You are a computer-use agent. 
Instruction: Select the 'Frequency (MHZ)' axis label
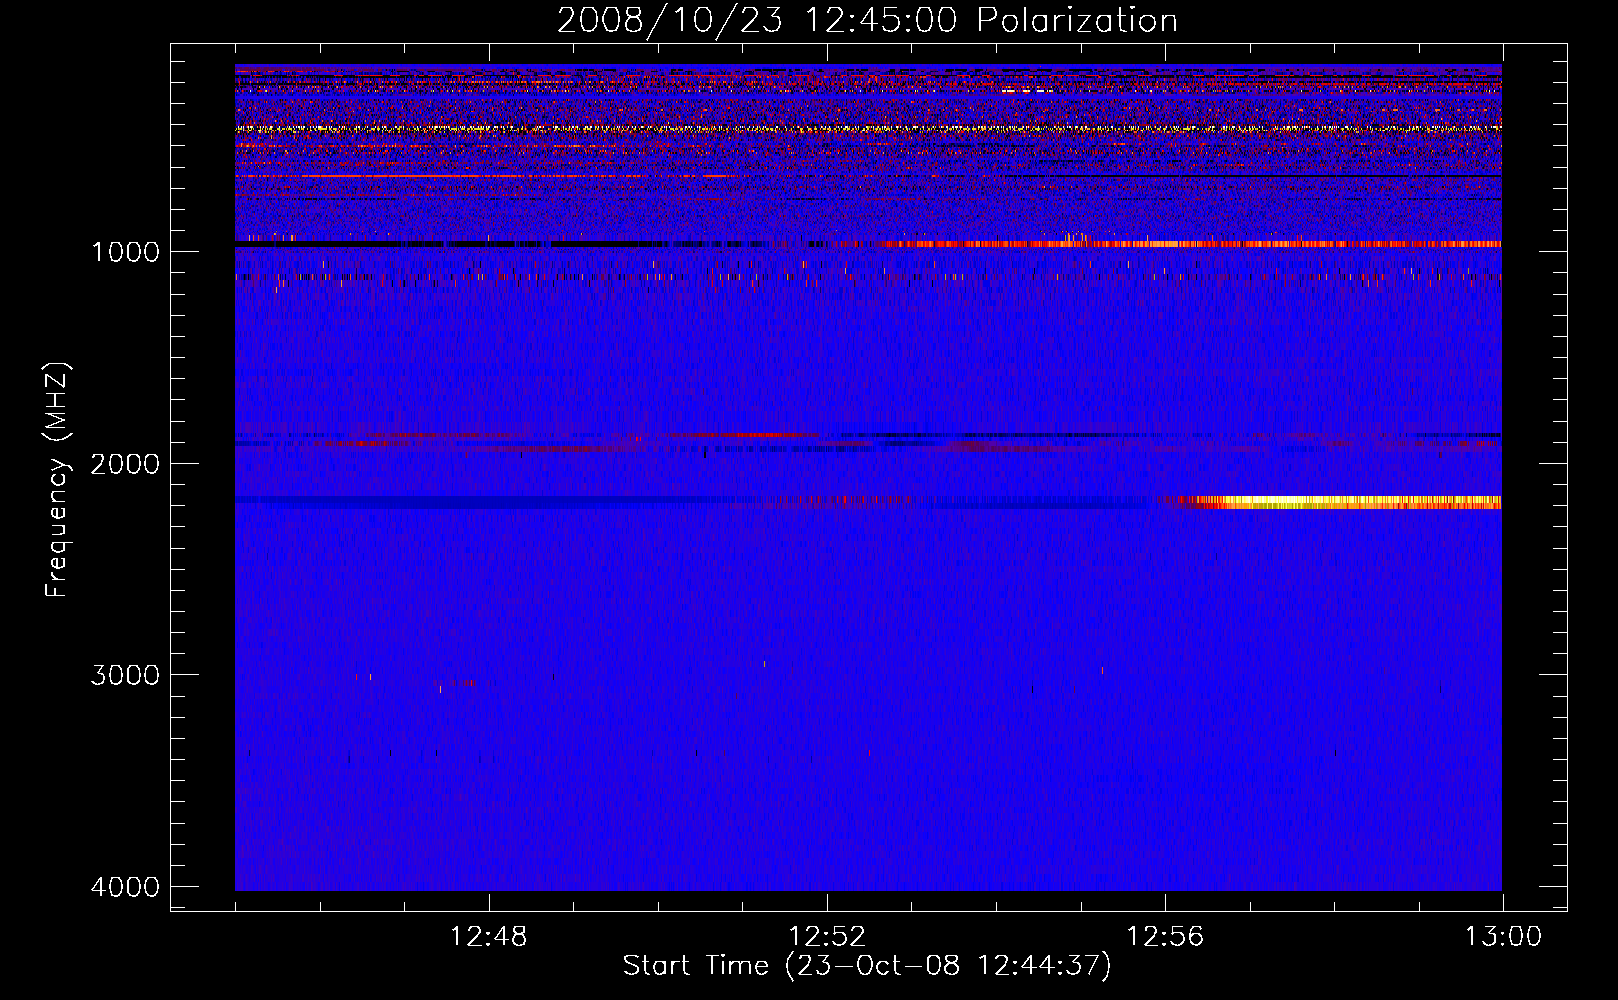(x=57, y=480)
